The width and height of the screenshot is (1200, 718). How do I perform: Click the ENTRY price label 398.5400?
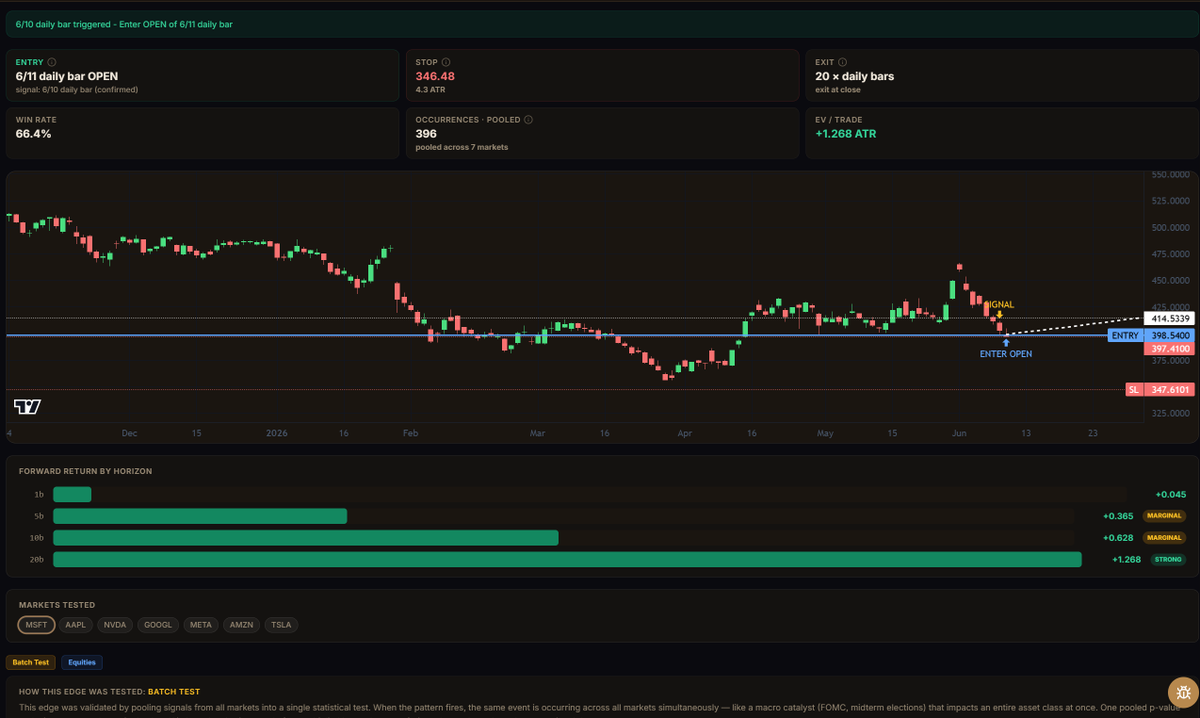click(1151, 336)
